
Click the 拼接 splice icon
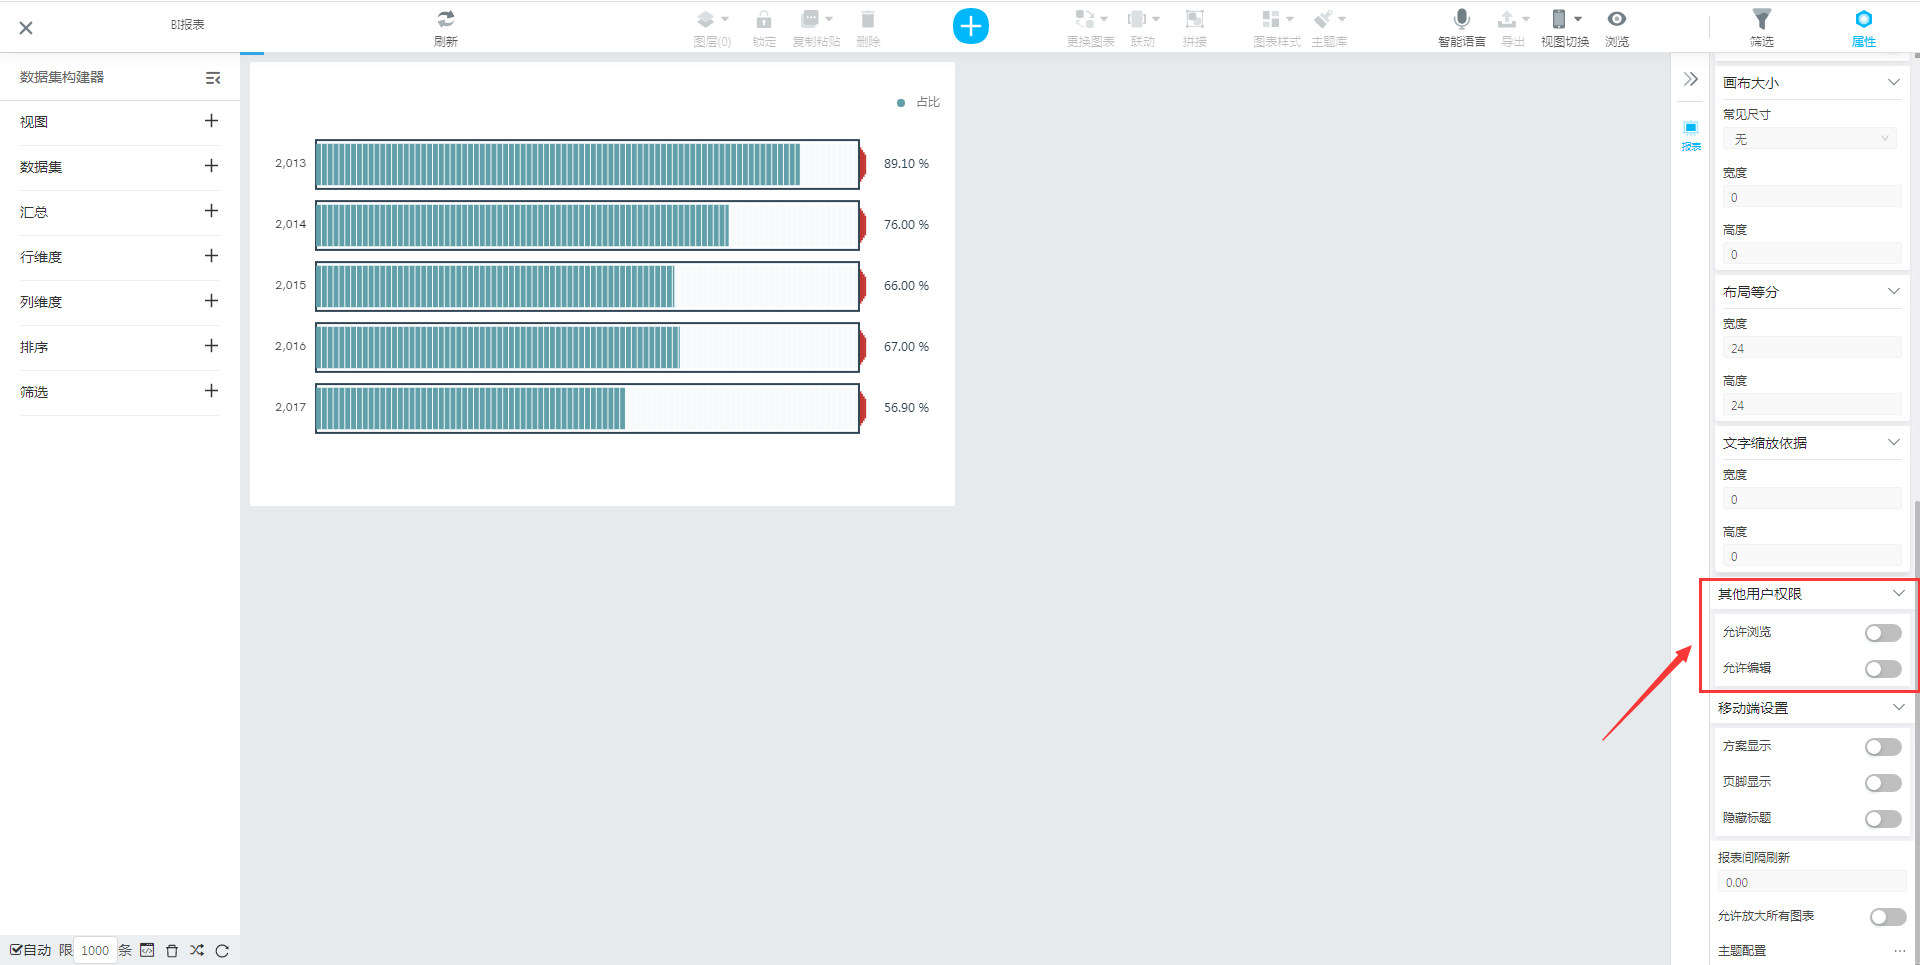click(1194, 19)
